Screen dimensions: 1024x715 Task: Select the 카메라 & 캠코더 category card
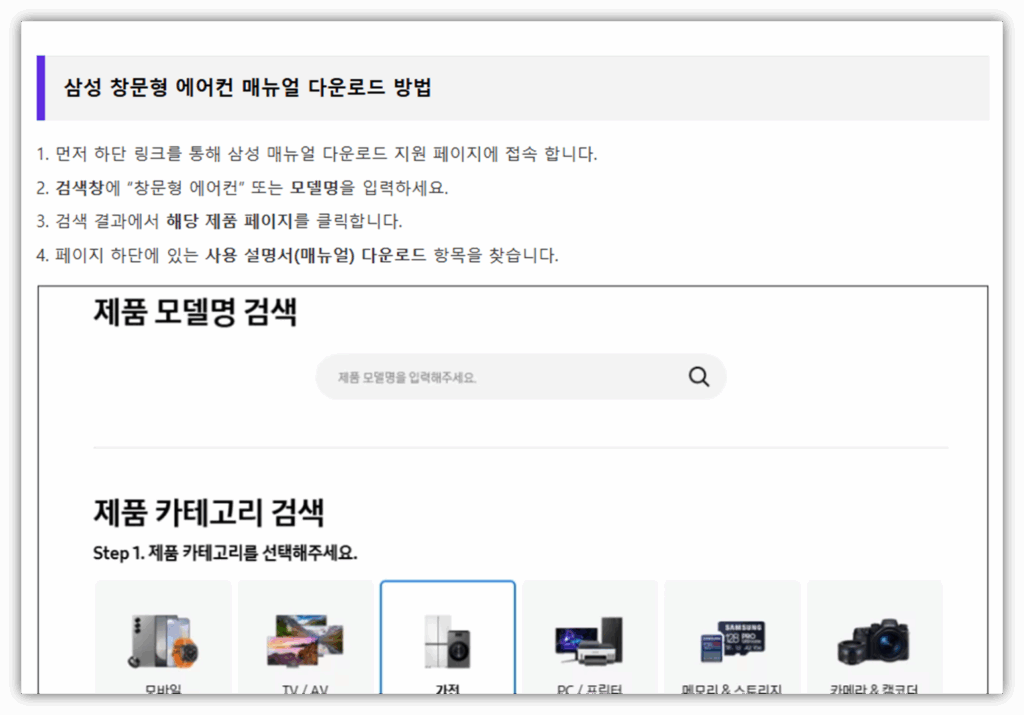tap(874, 637)
